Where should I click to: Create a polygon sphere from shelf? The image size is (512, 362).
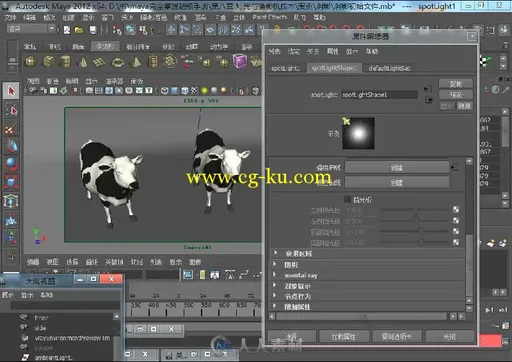click(x=31, y=62)
